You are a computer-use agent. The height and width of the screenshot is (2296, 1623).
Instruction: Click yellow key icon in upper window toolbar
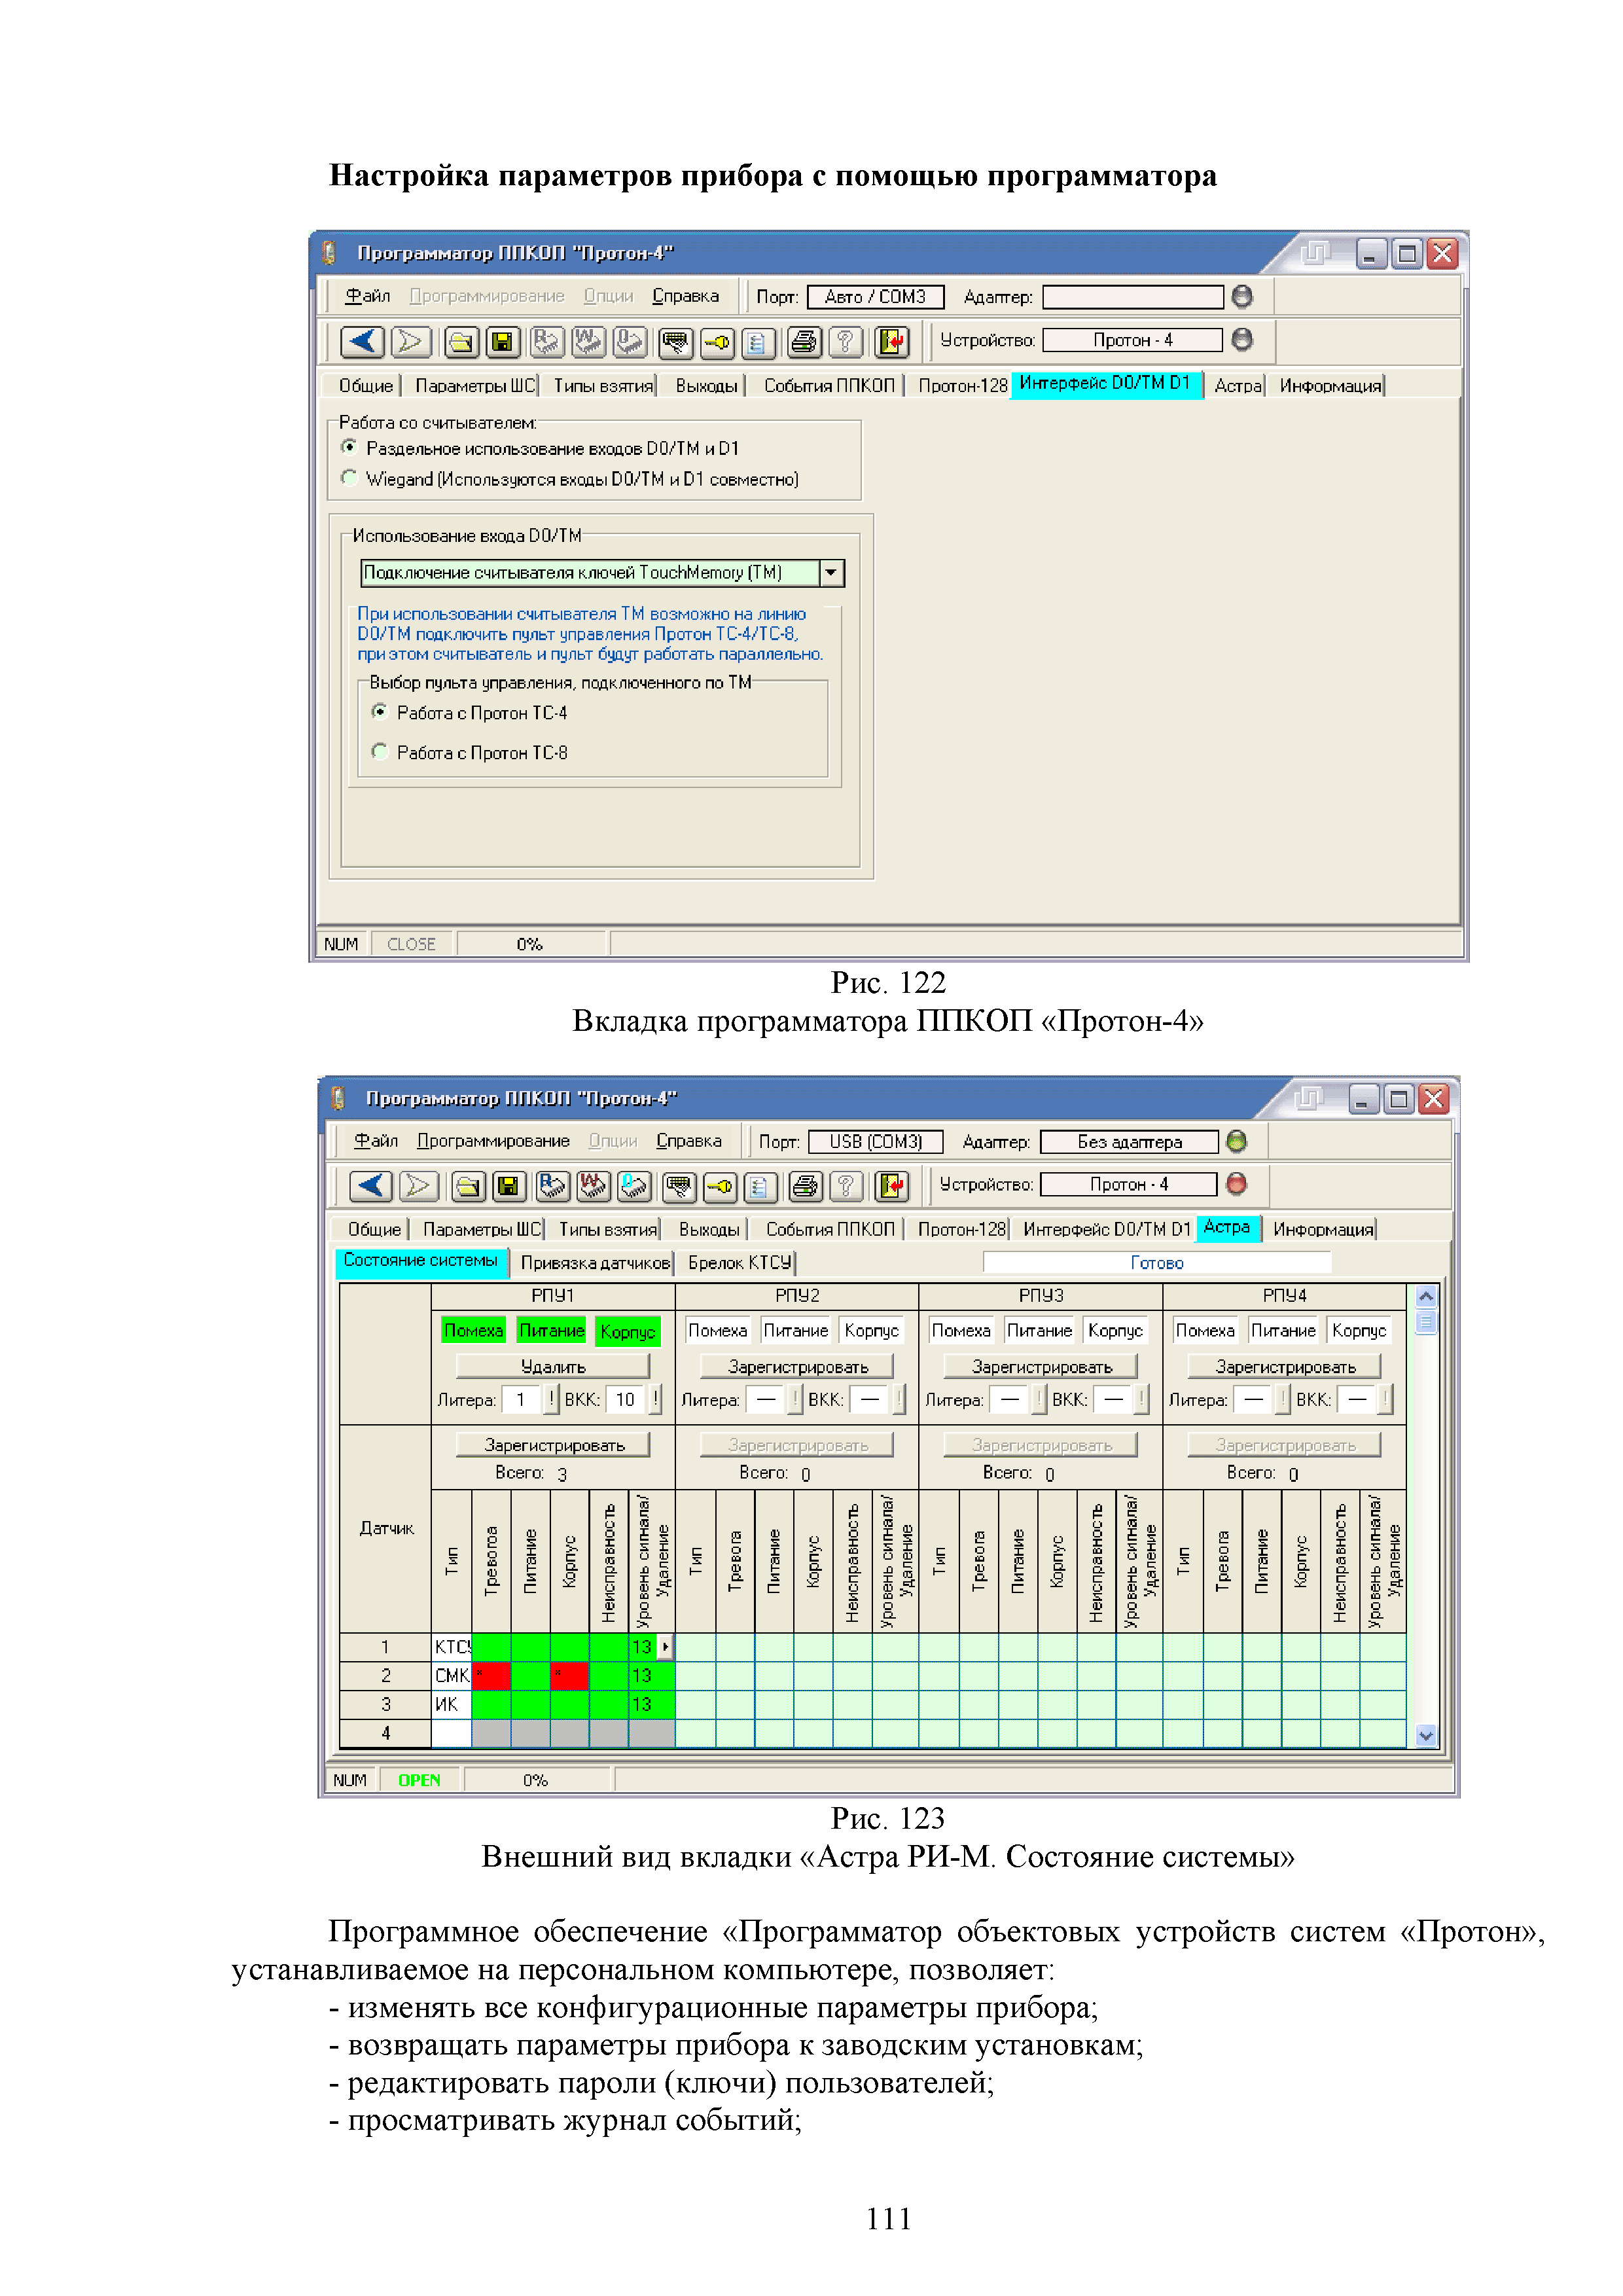click(717, 342)
